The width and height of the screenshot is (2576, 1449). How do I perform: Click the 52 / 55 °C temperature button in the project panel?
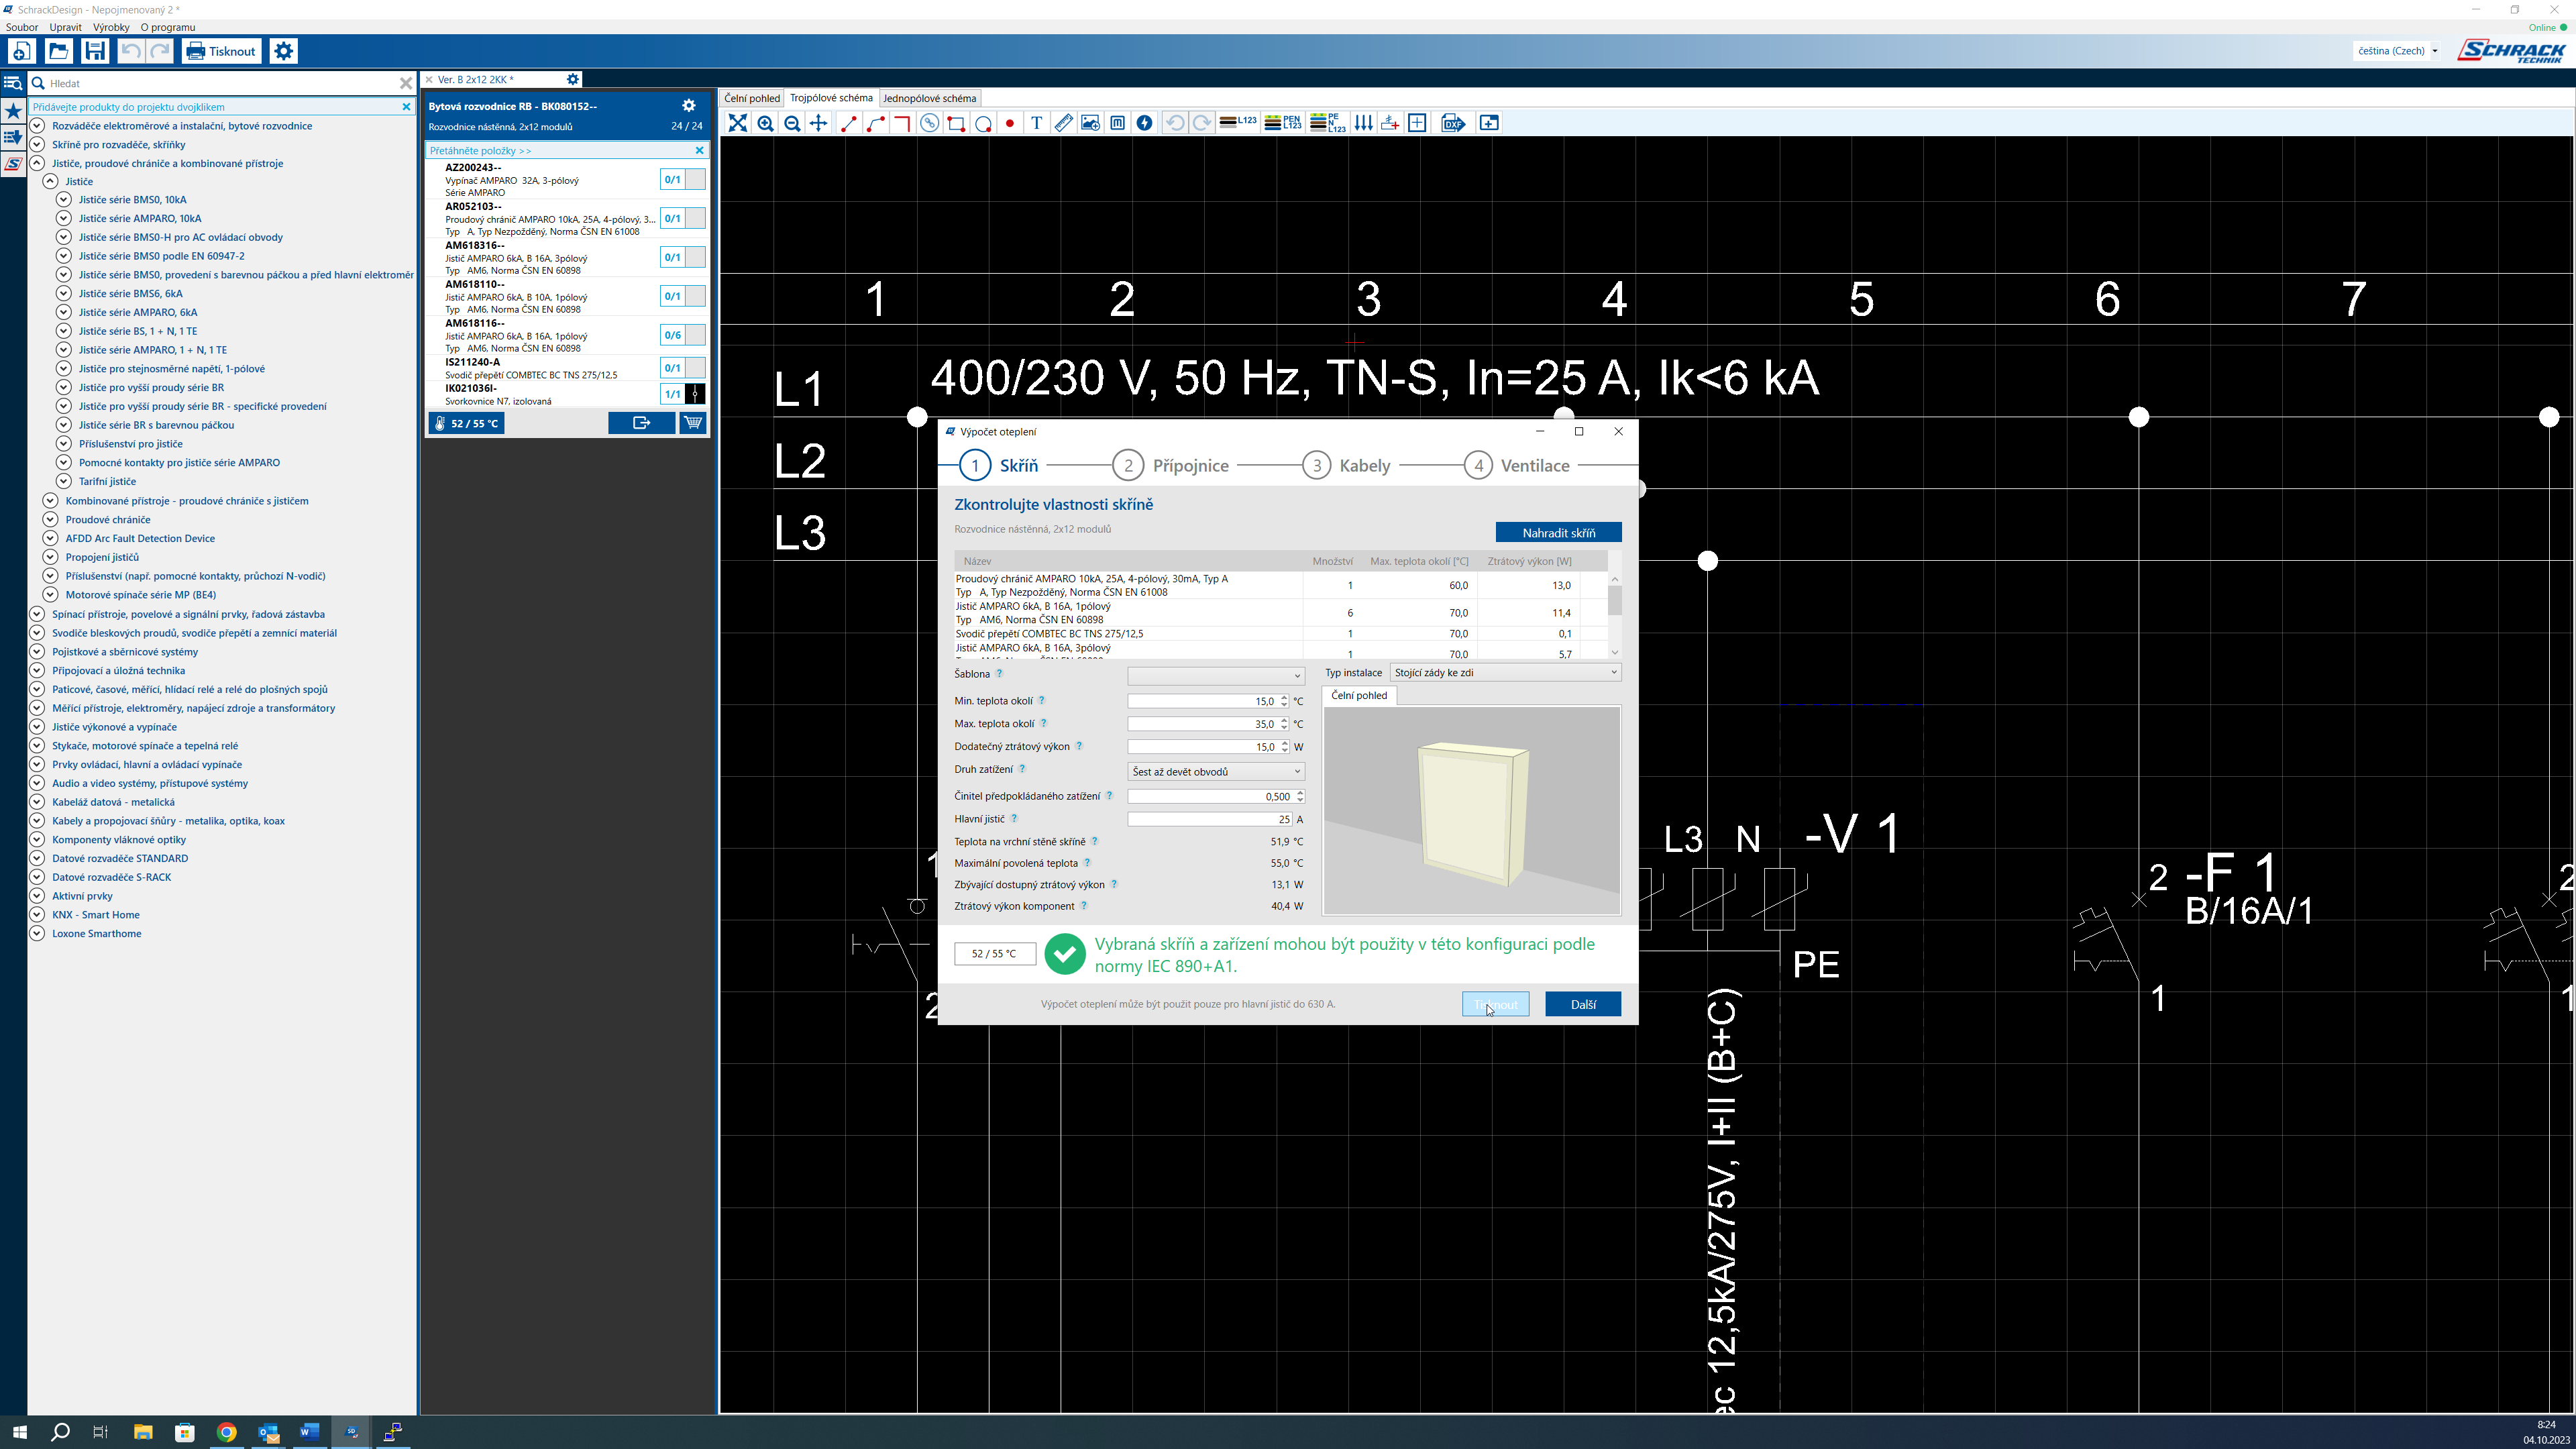(467, 423)
